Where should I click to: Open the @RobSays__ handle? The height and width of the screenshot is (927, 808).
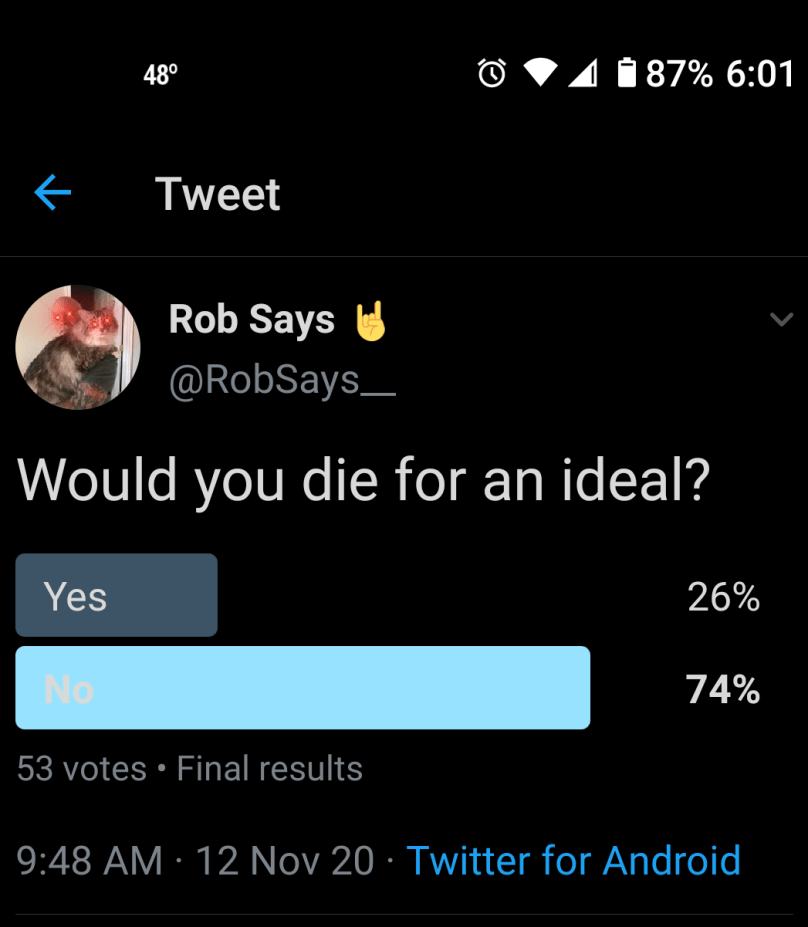click(282, 380)
